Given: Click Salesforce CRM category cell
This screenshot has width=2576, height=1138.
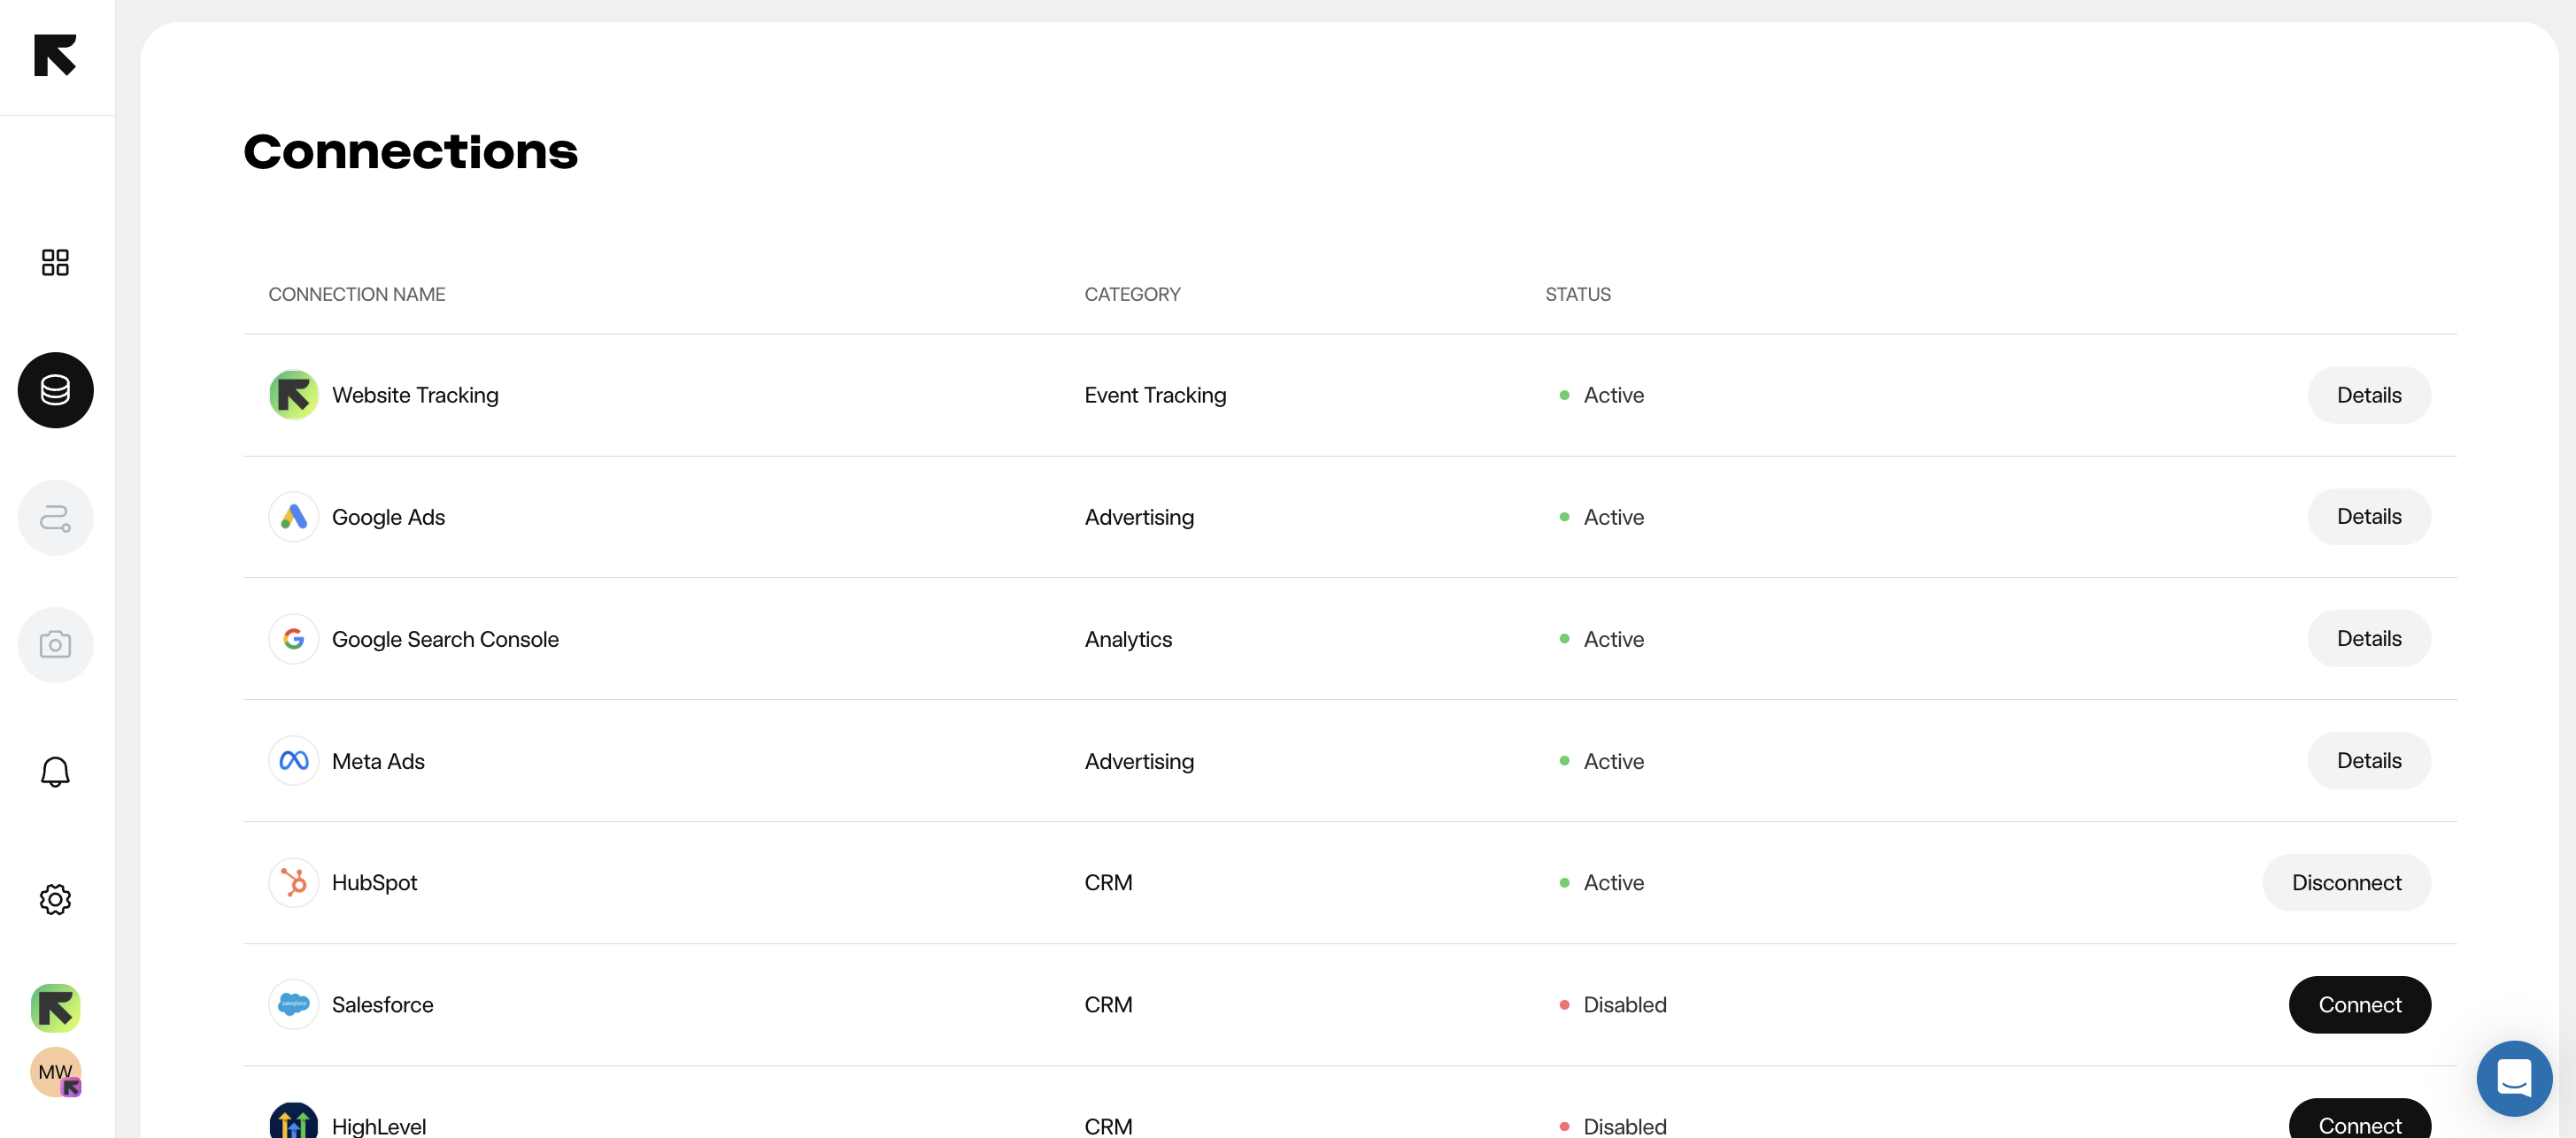Looking at the screenshot, I should (x=1108, y=1005).
